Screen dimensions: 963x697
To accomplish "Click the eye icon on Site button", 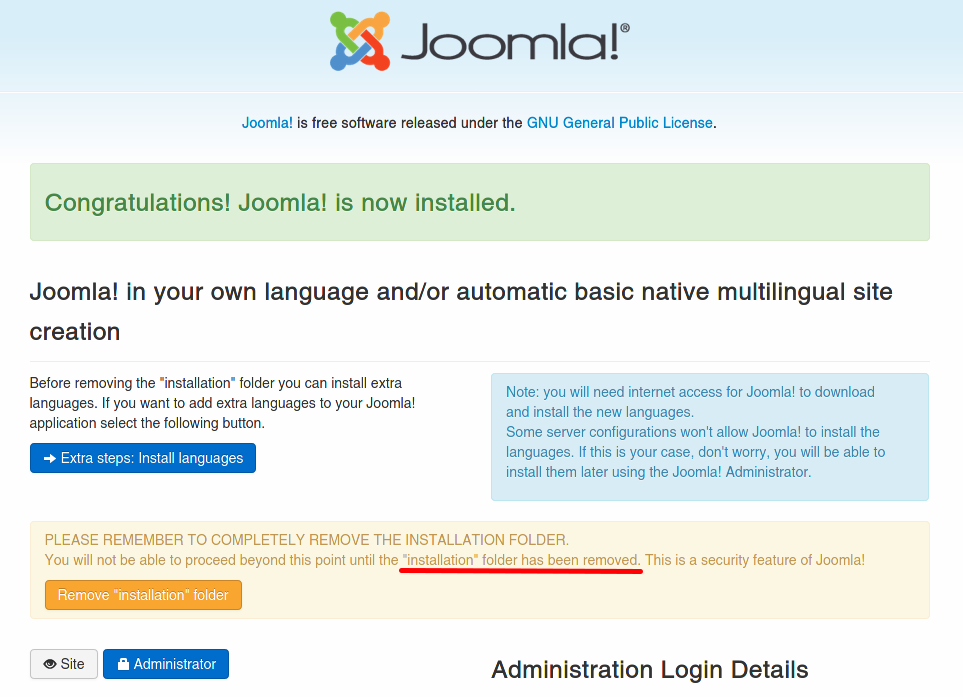I will (x=50, y=664).
